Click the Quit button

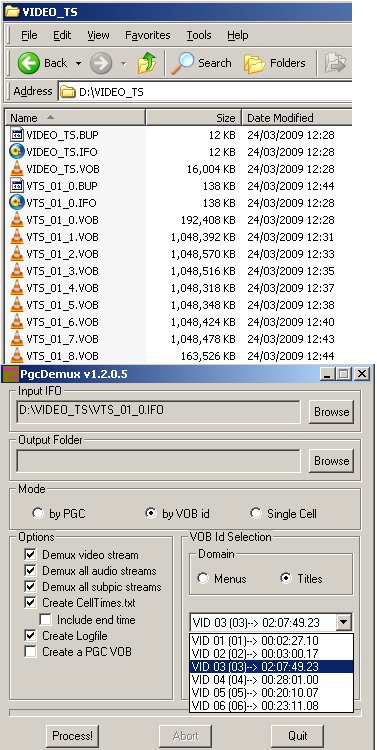click(298, 735)
